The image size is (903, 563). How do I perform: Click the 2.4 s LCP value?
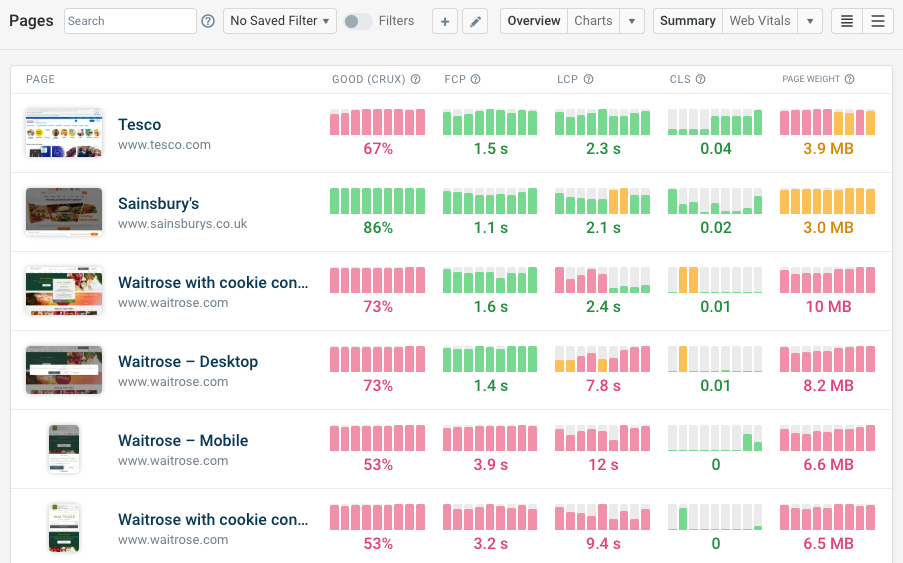603,307
